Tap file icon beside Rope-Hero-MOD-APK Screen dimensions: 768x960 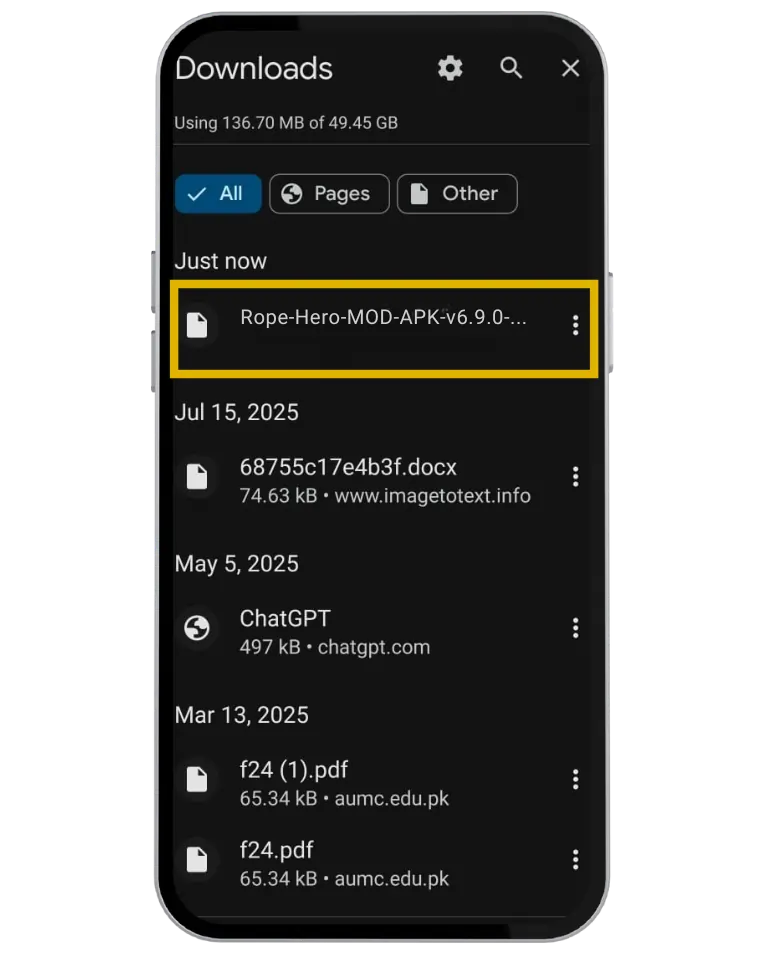click(x=197, y=325)
